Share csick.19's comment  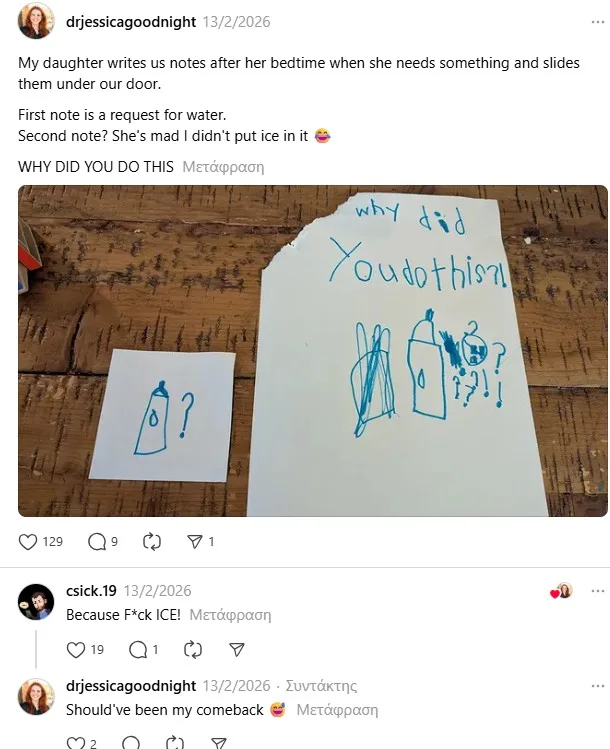pos(237,650)
